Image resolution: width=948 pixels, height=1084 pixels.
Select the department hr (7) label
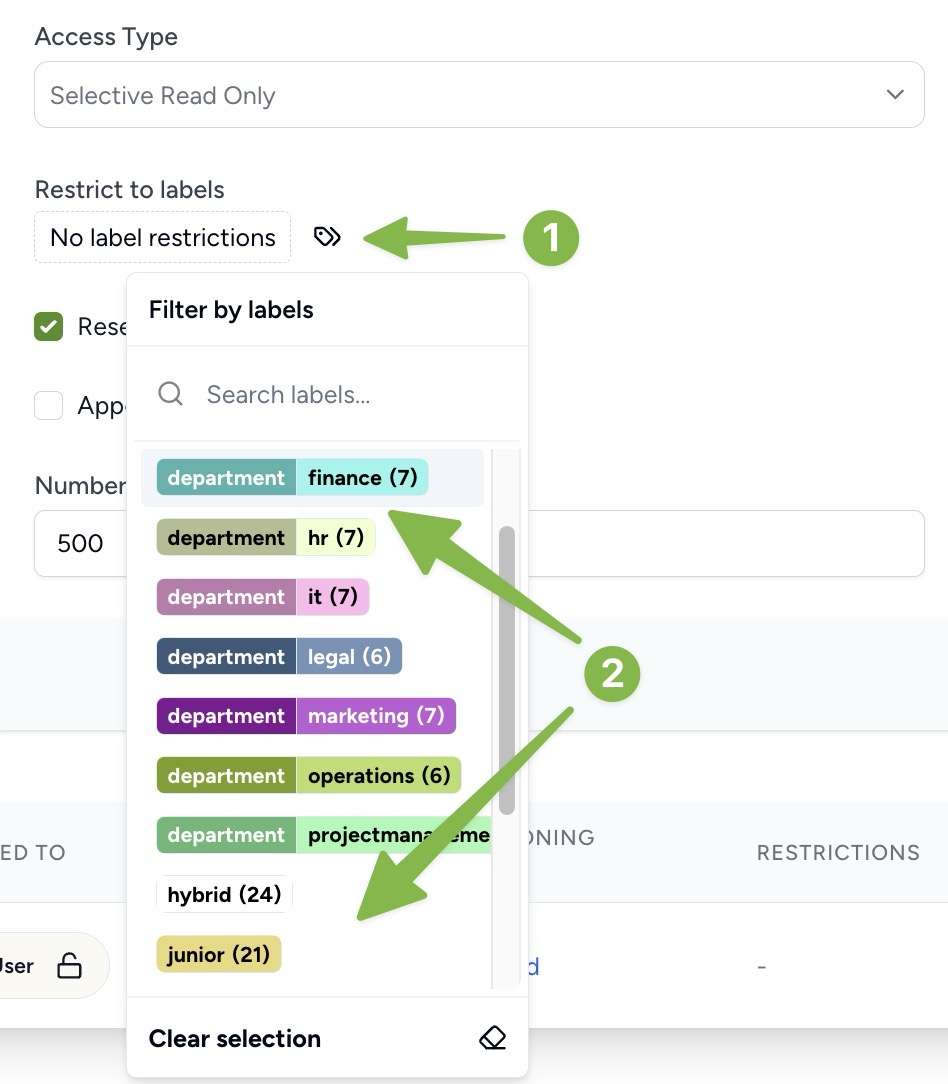[x=266, y=537]
